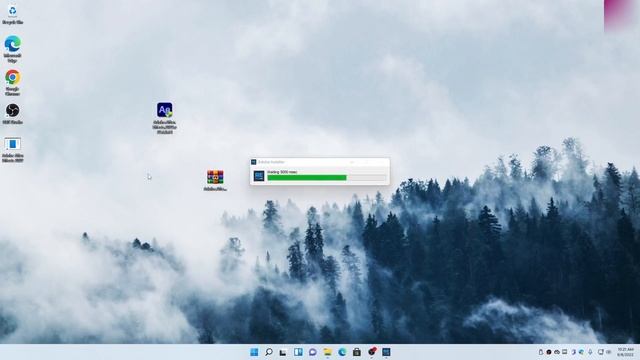Open the Google Chrome desktop shortcut
The image size is (640, 360).
pos(12,82)
